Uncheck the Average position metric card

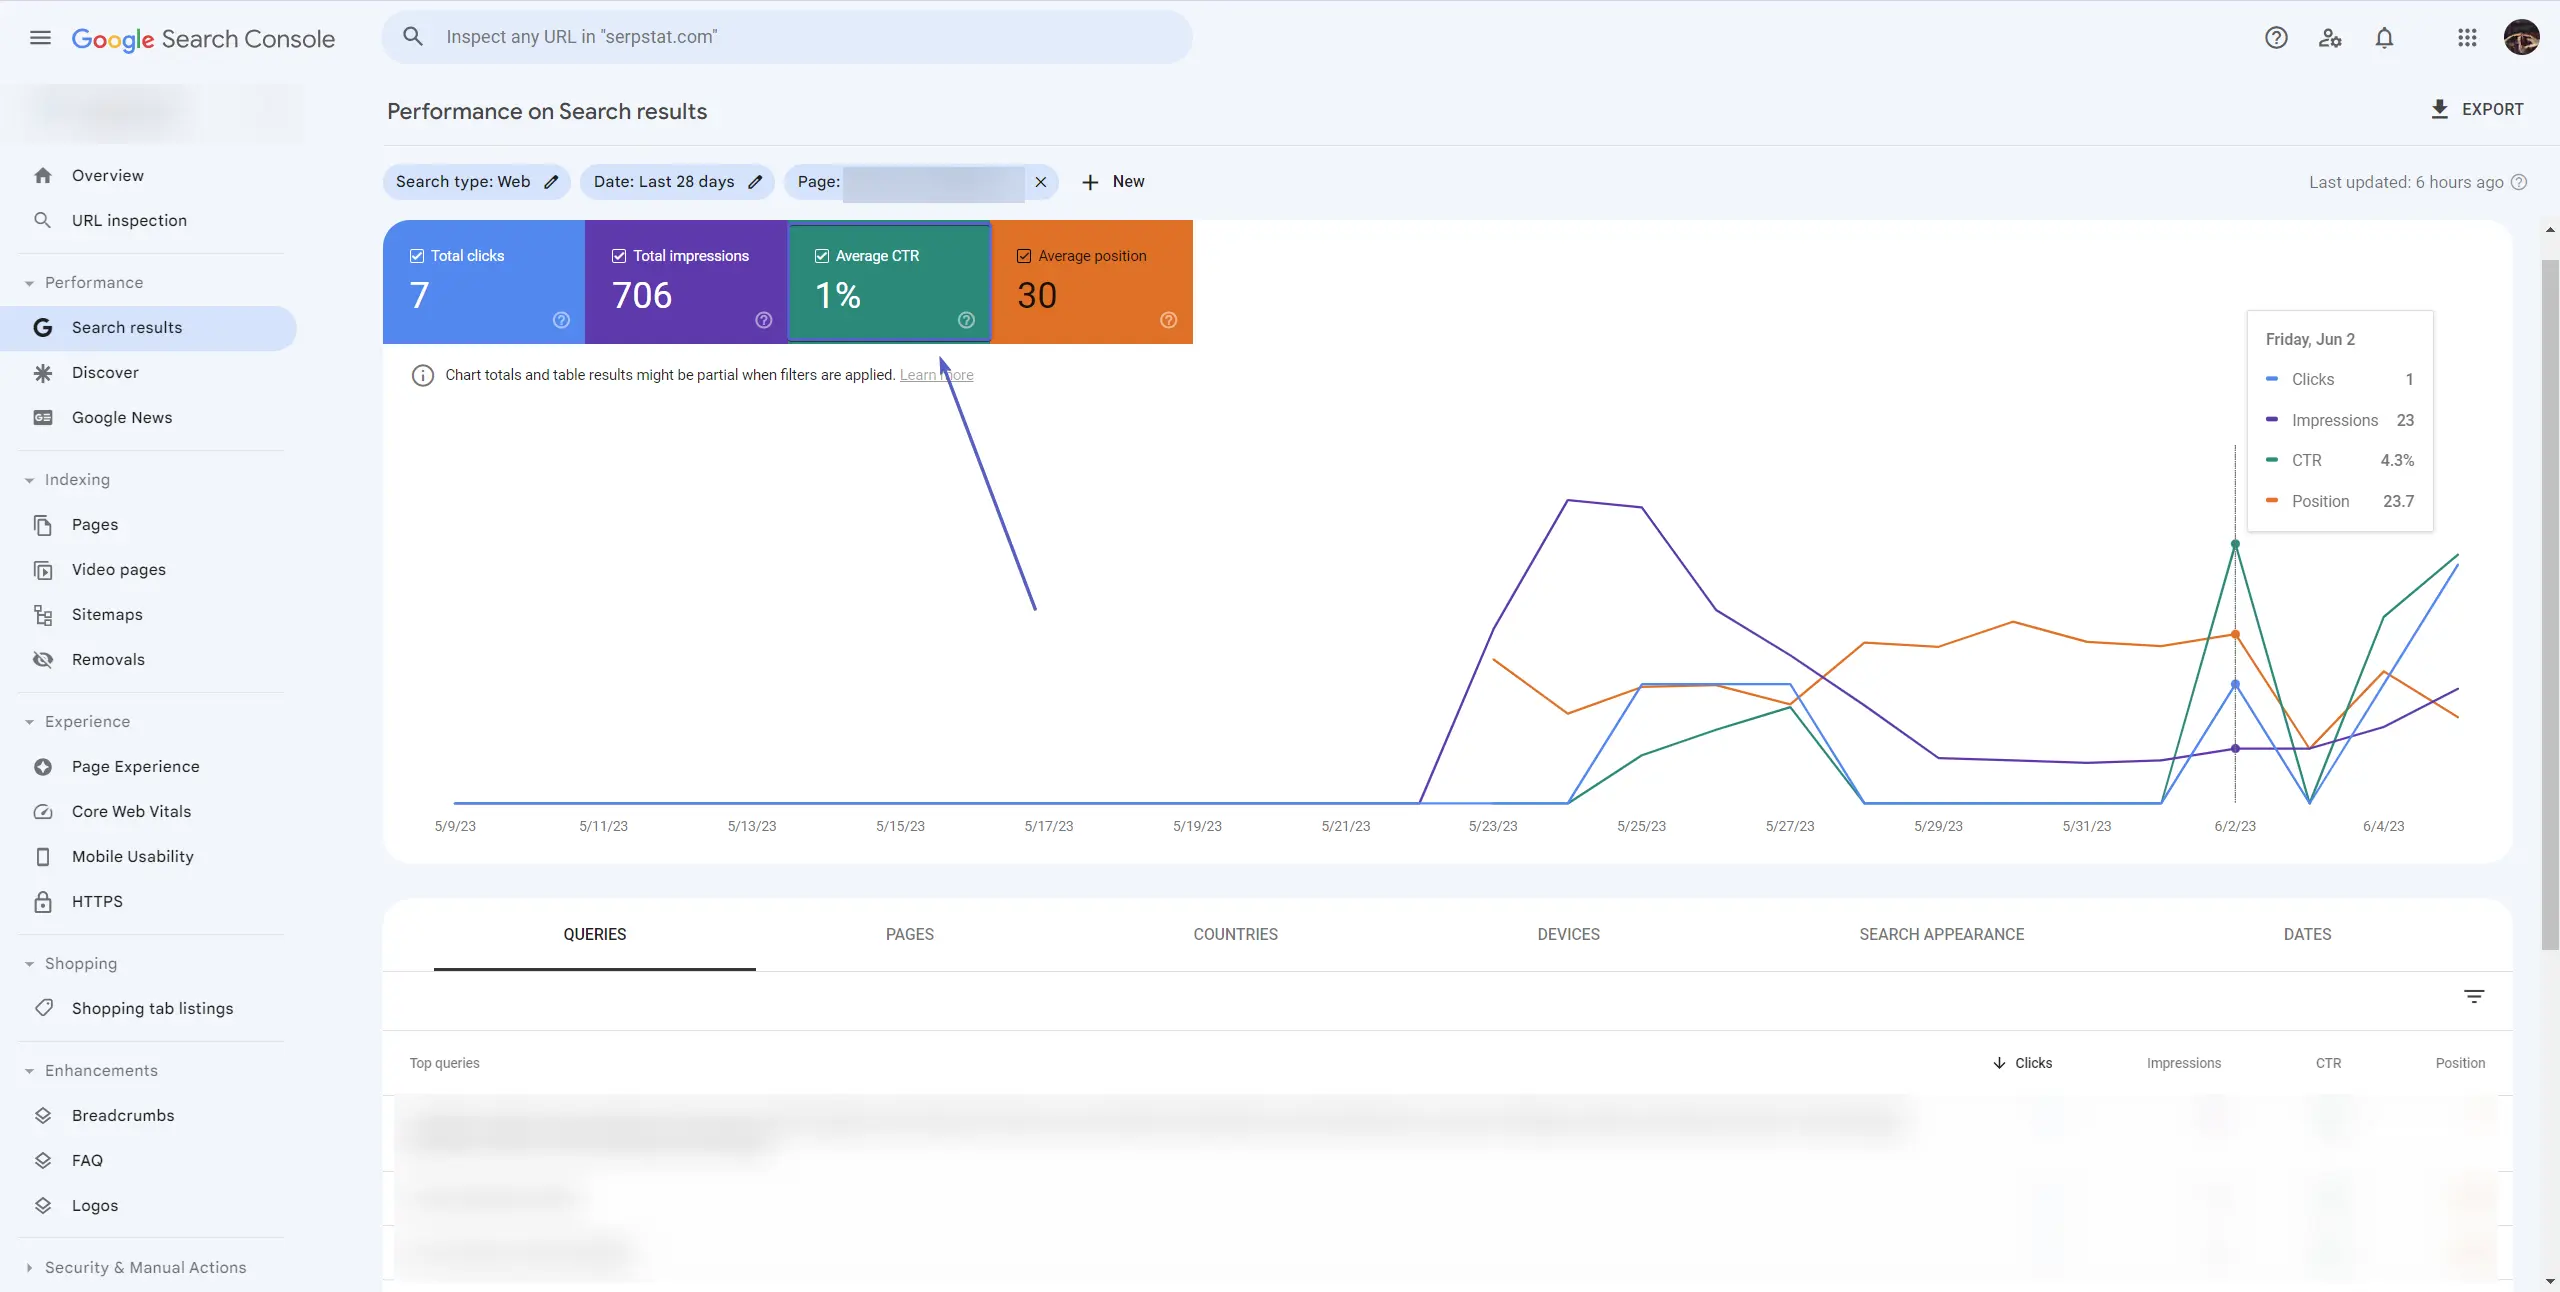point(1023,255)
